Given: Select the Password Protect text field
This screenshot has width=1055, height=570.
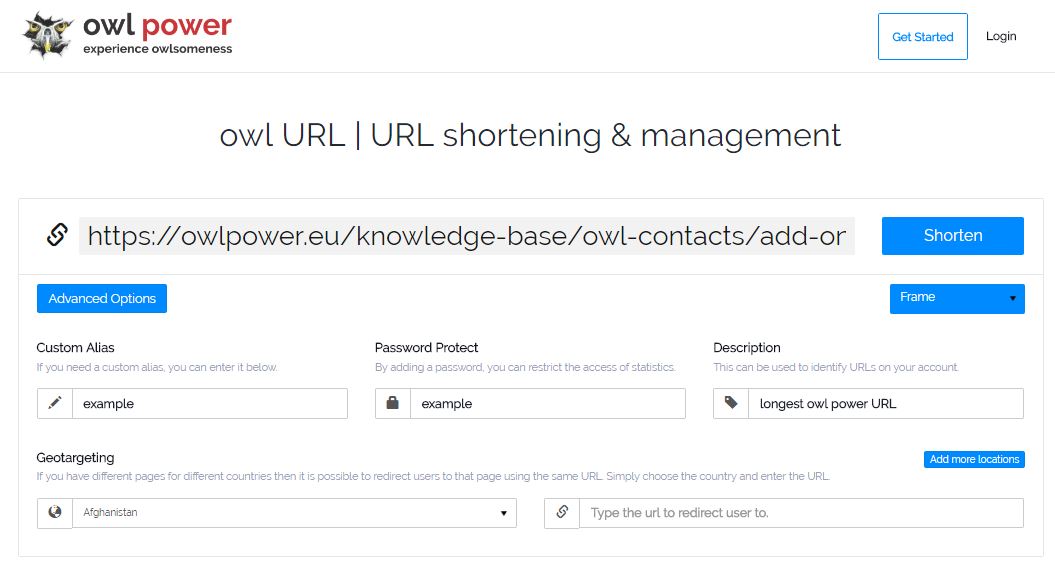Looking at the screenshot, I should point(548,403).
